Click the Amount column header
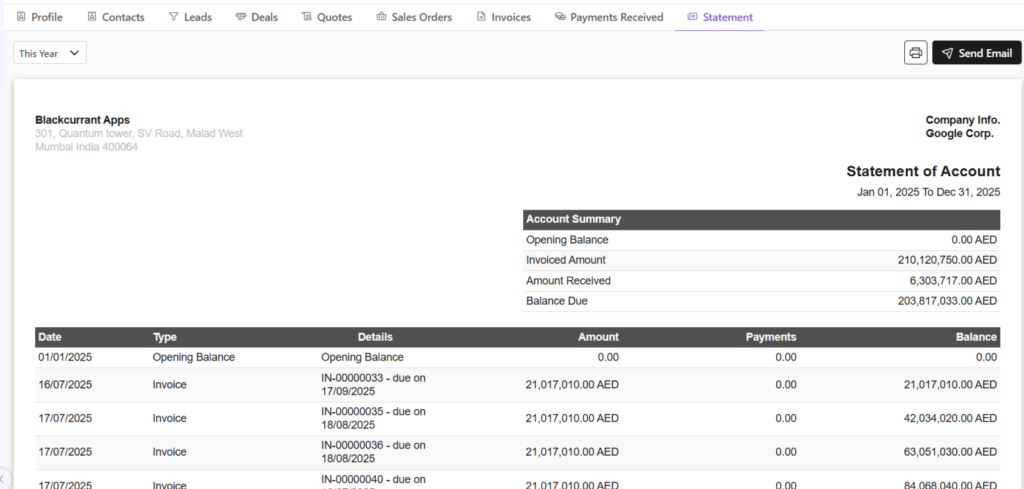Screen dimensions: 1024x489 [x=597, y=337]
